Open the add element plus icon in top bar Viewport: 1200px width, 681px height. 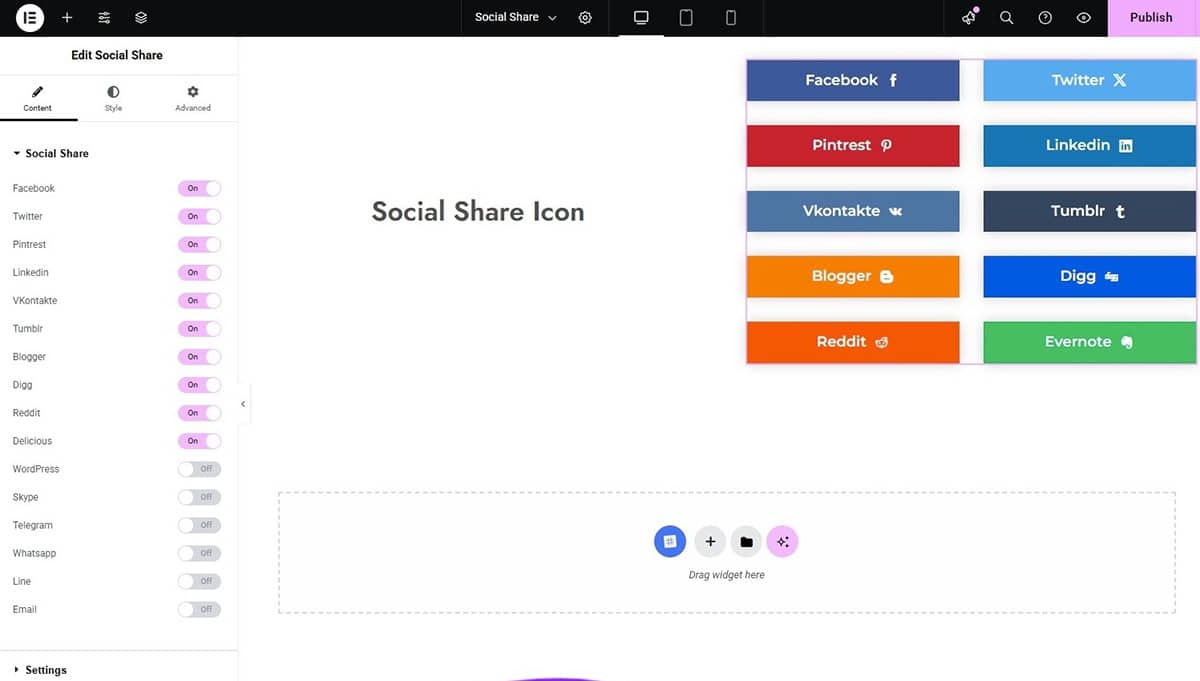67,18
